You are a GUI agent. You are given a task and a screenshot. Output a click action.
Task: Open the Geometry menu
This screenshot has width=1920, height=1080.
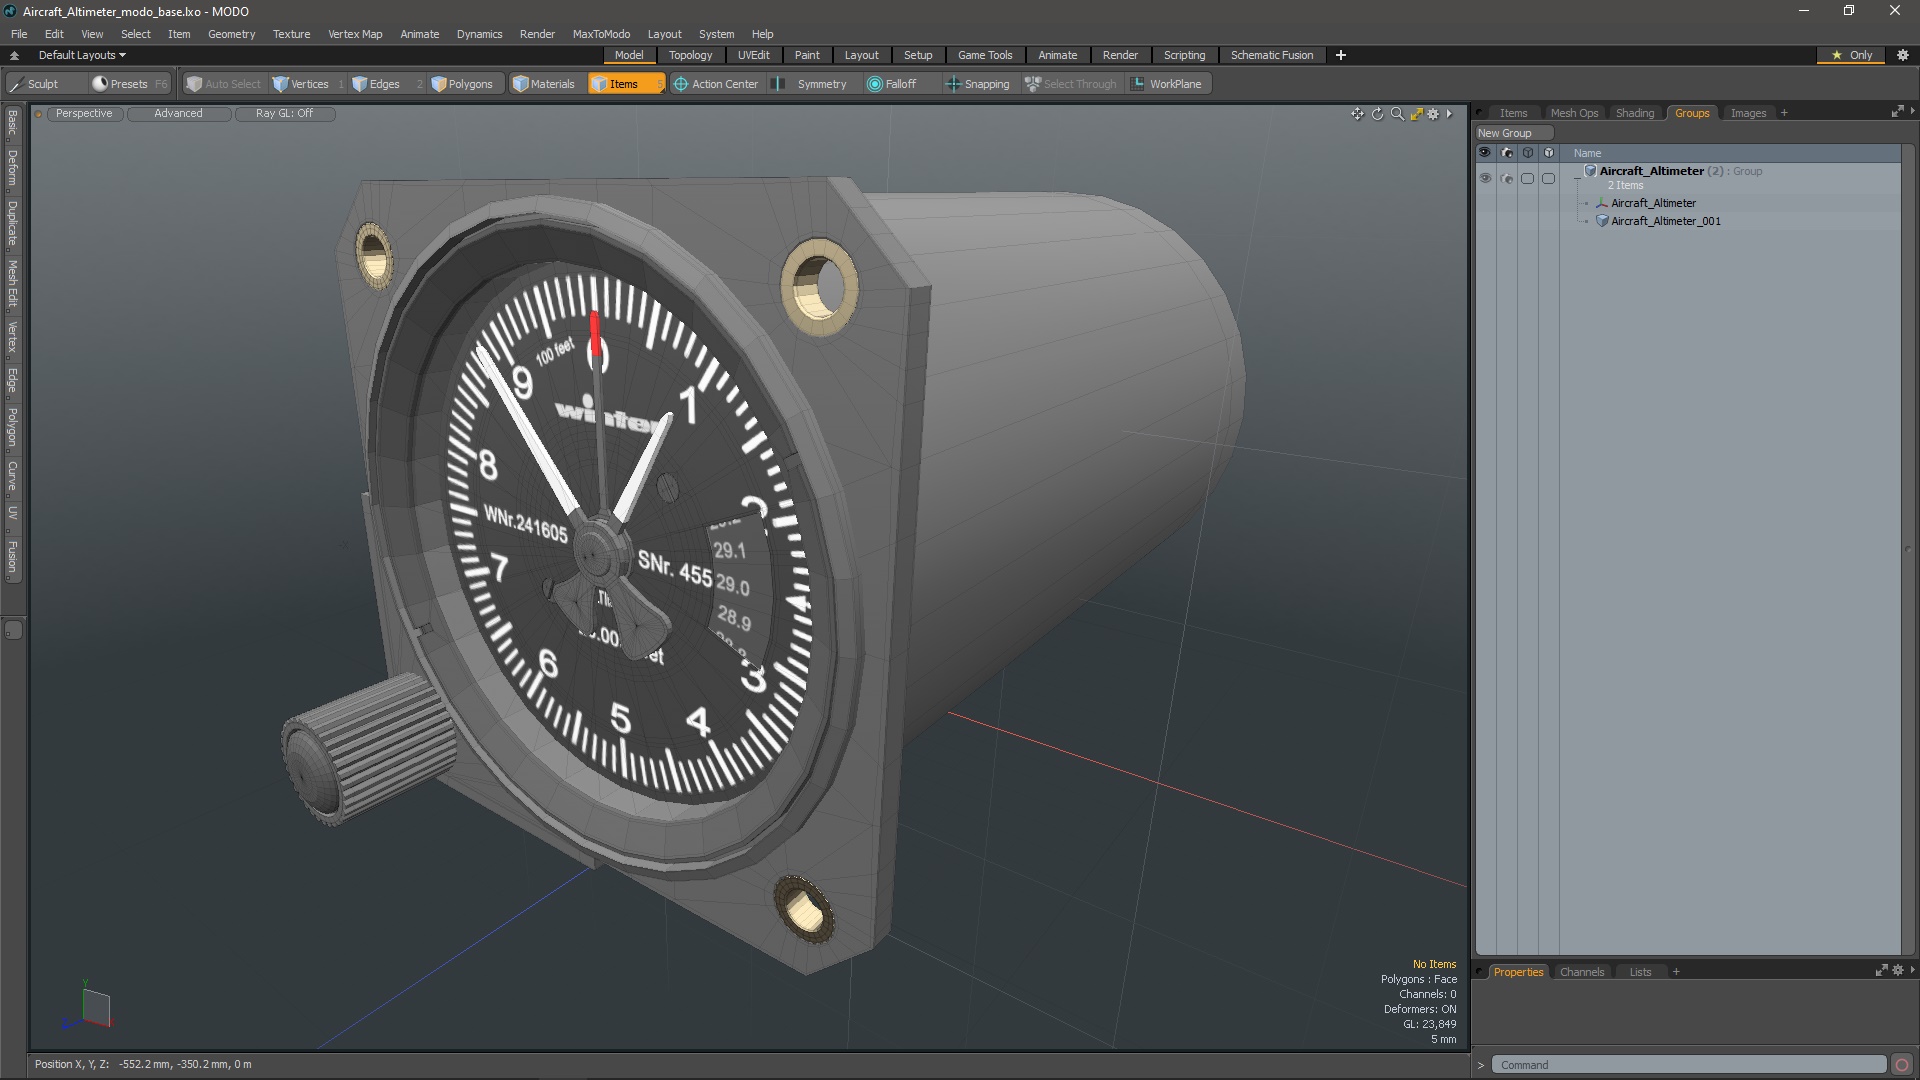point(231,34)
